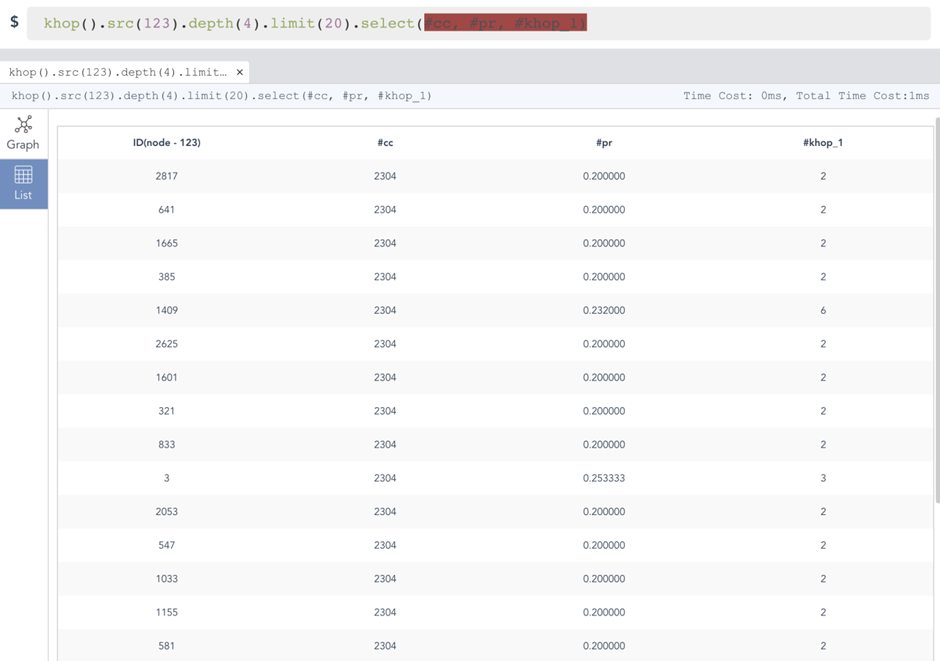940x661 pixels.
Task: Click the Time Cost status text
Action: [806, 96]
